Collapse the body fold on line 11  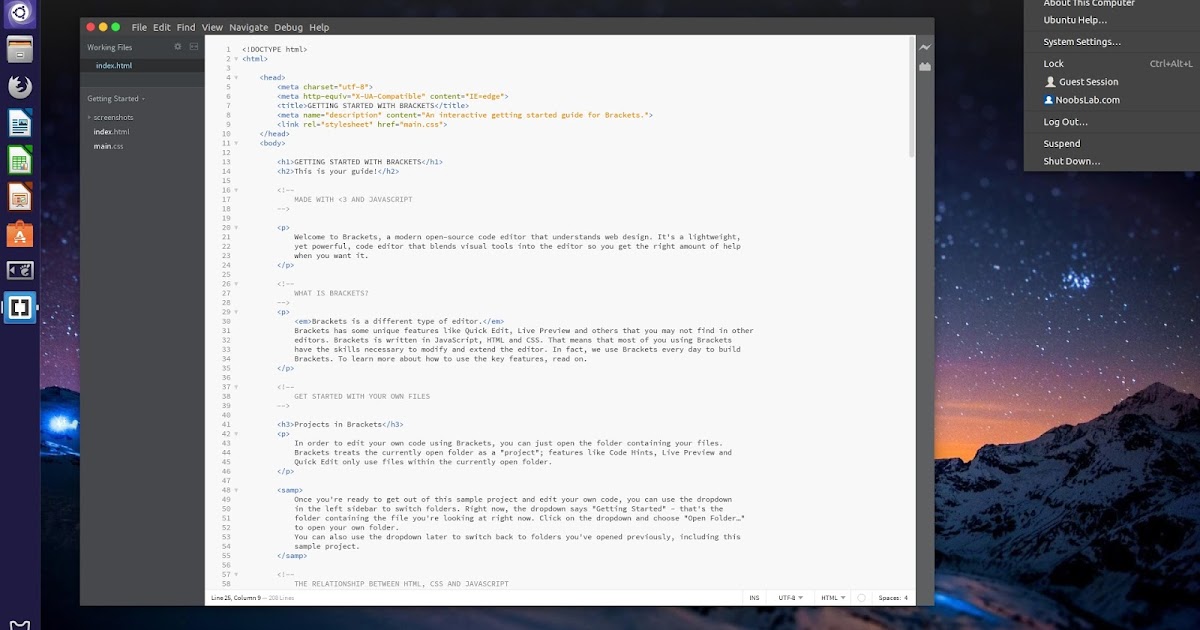236,143
